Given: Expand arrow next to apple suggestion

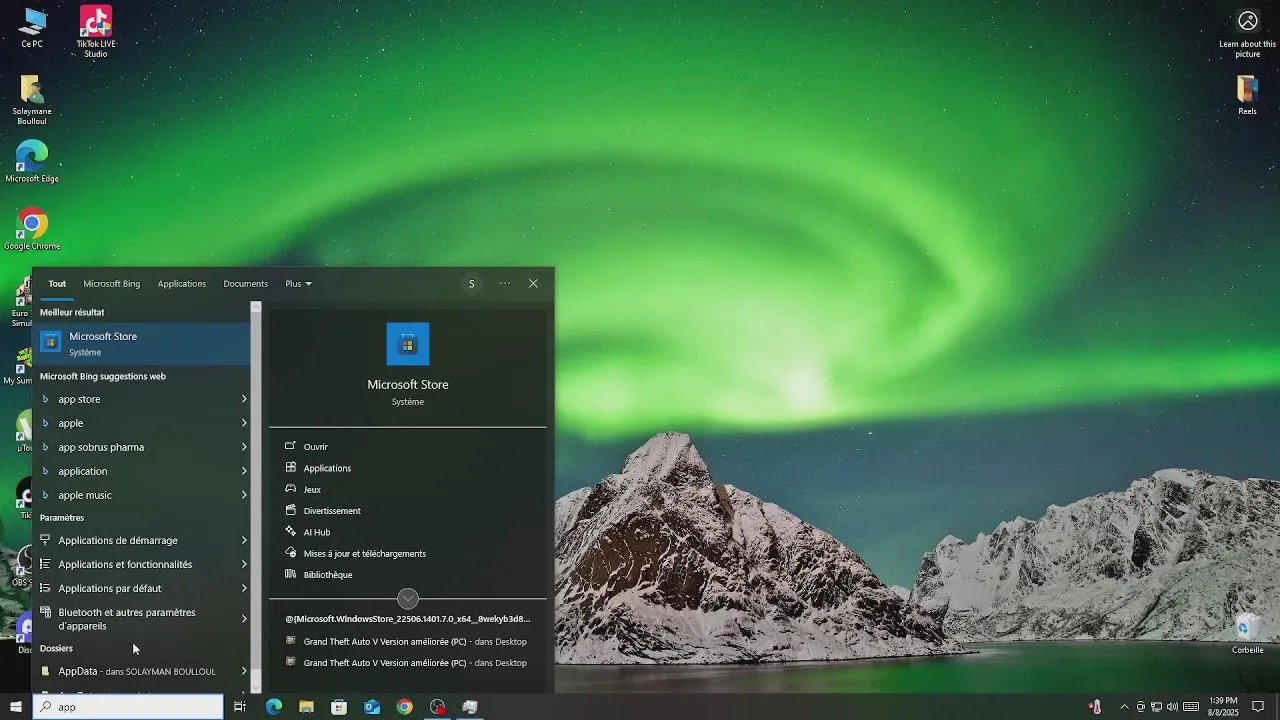Looking at the screenshot, I should pos(244,423).
